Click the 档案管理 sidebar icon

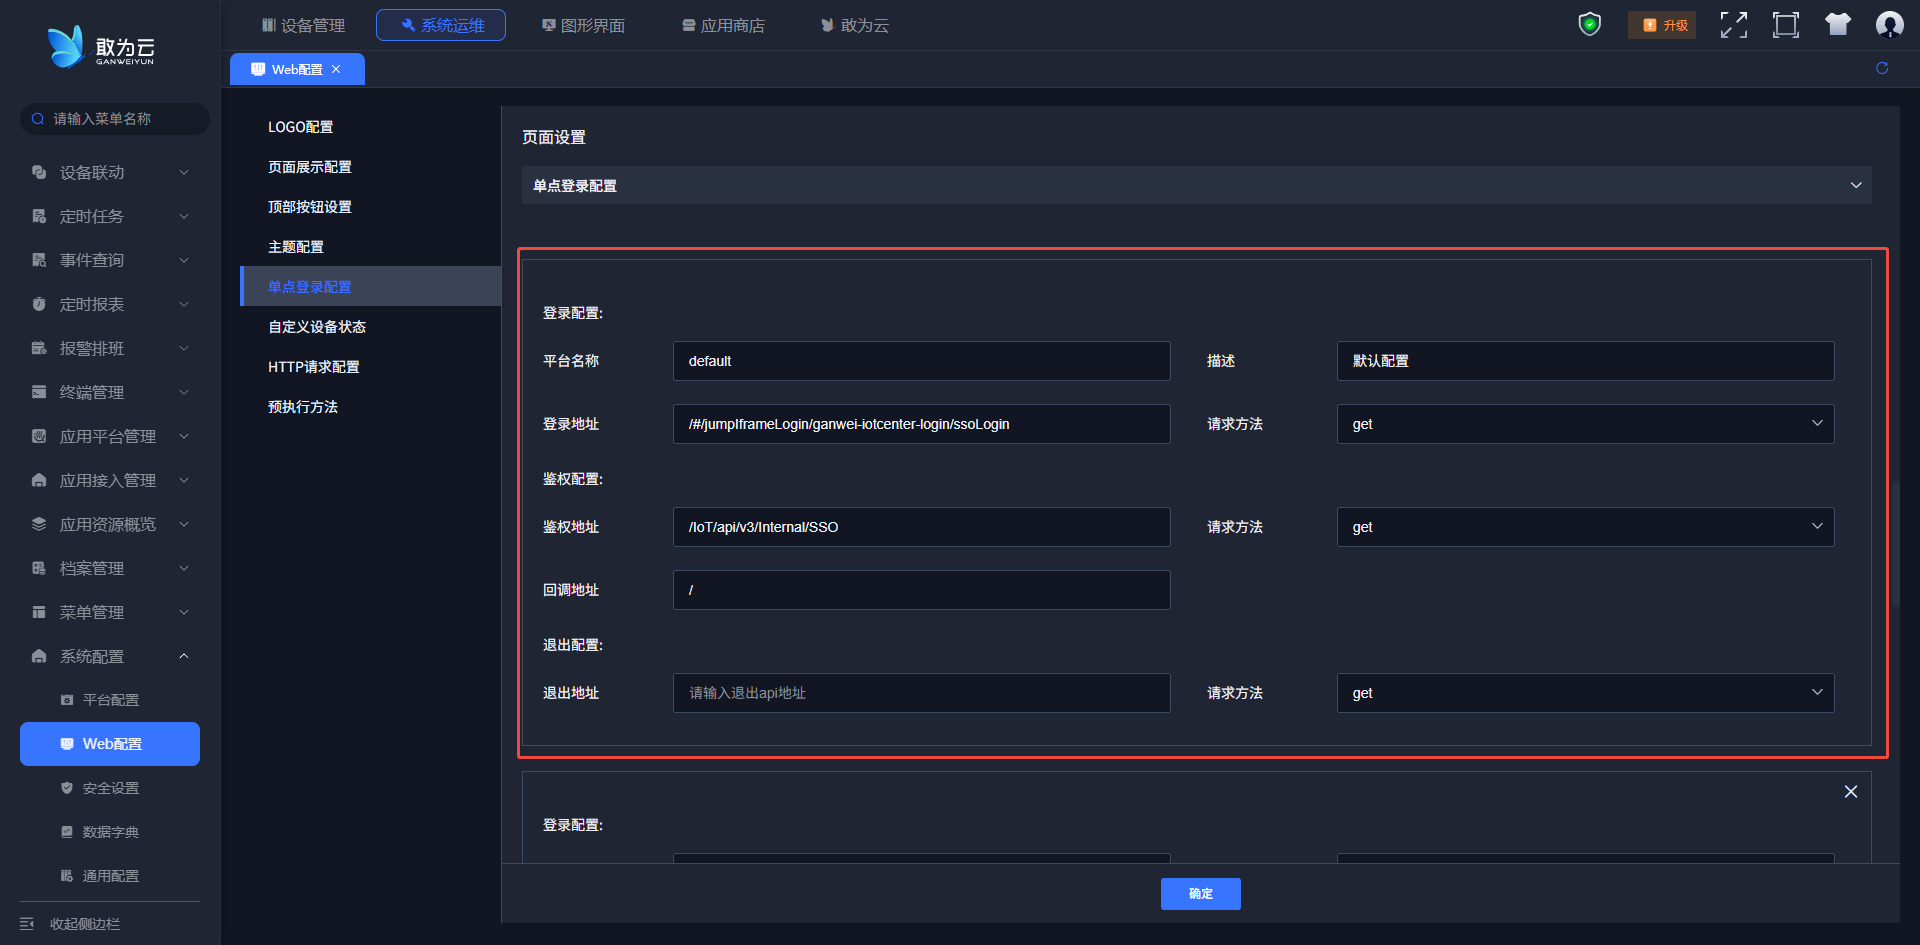[x=39, y=568]
